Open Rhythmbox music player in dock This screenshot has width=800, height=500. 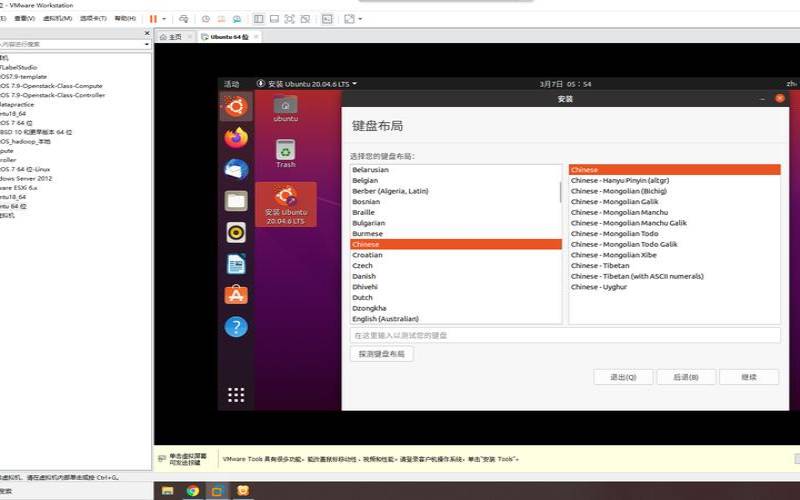[x=236, y=233]
